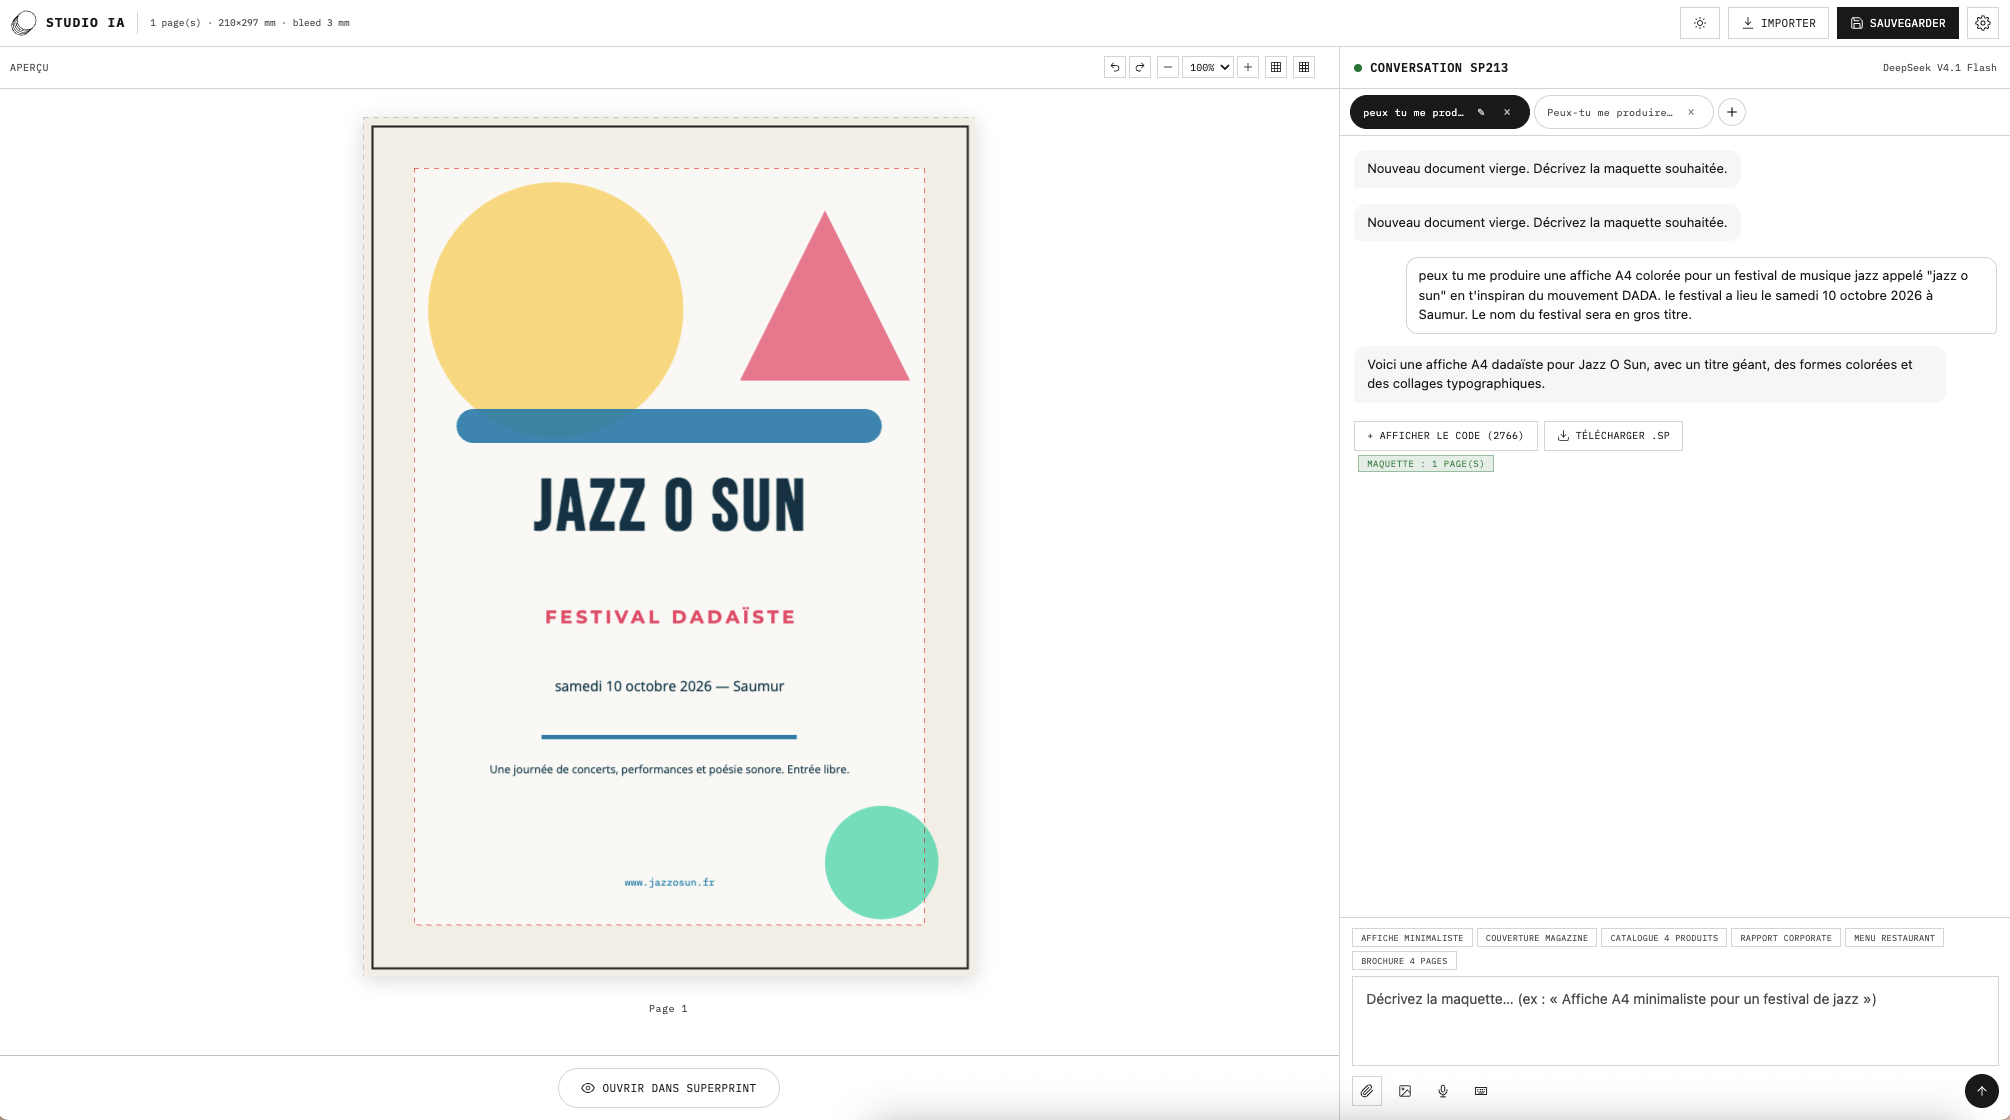Screen dimensions: 2010x1120
Task: Click OUVRIR DANS SUPERPRINT button
Action: pos(669,1088)
